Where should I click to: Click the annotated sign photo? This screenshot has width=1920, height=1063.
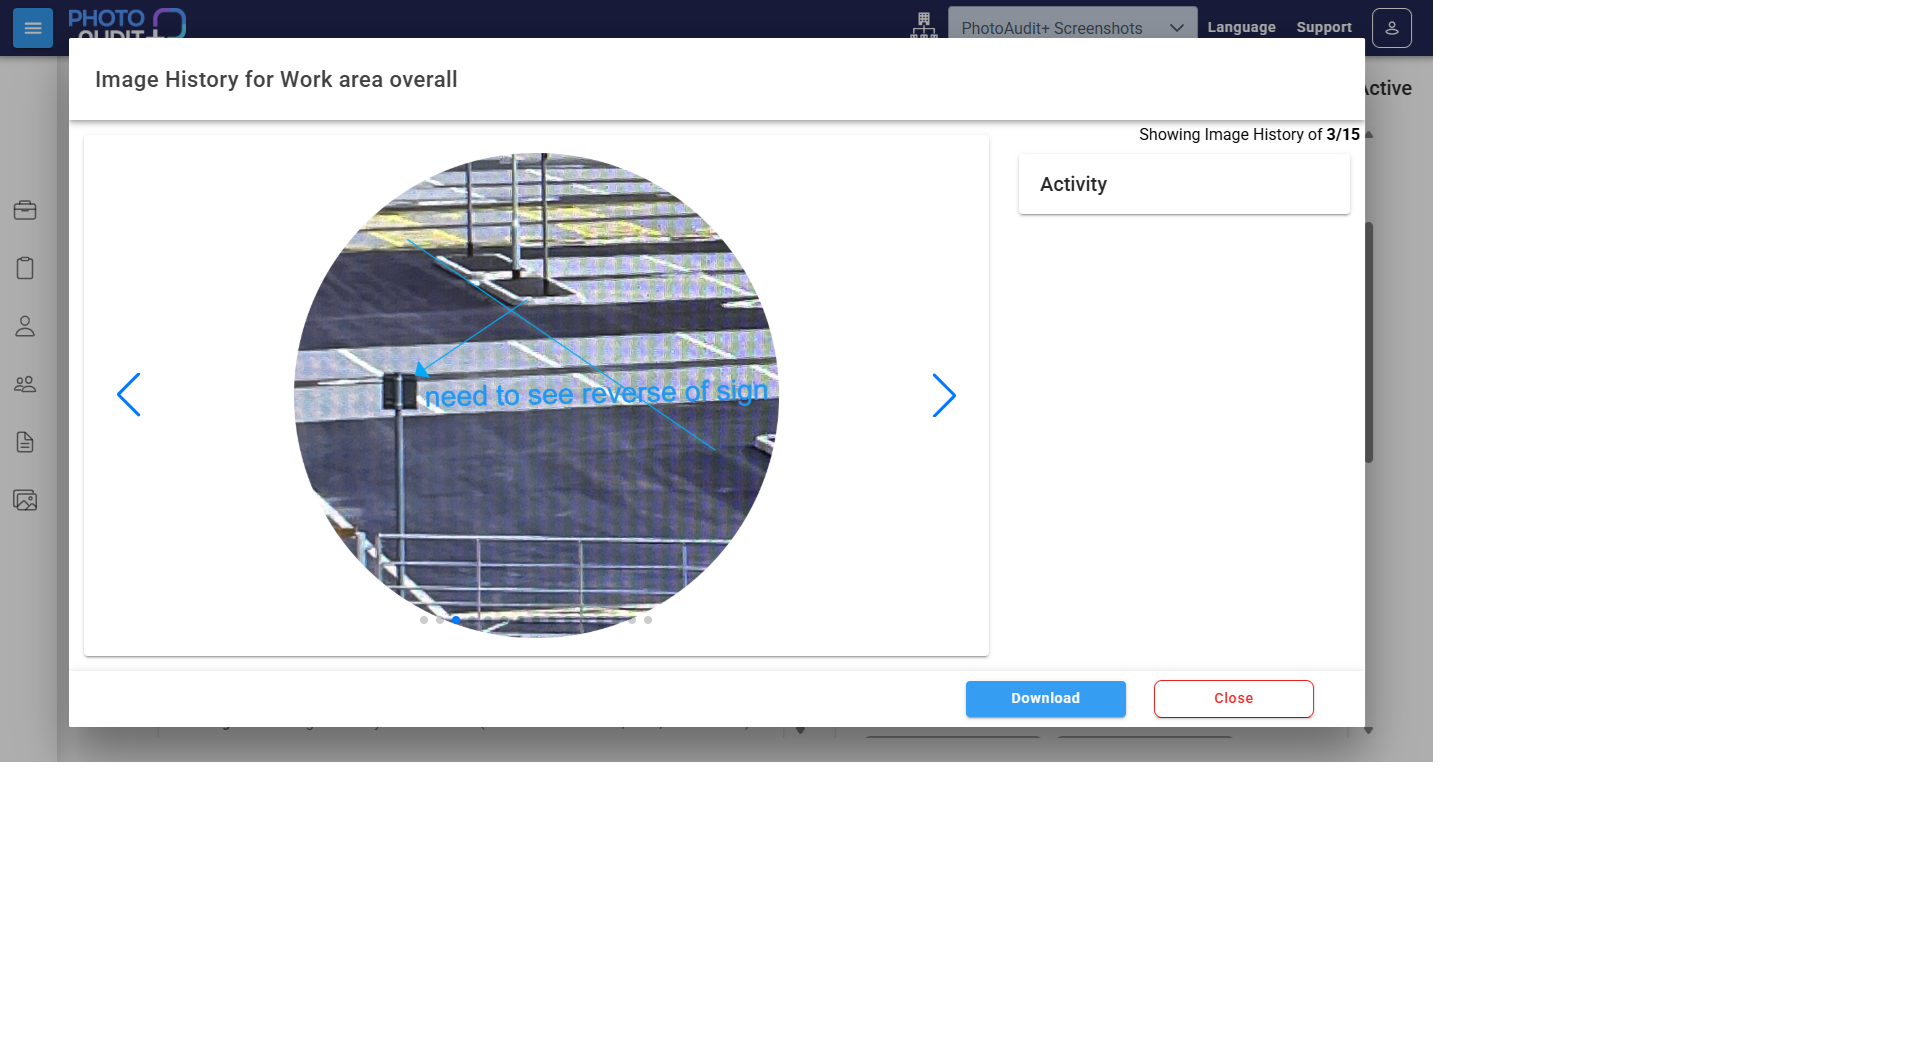tap(536, 395)
